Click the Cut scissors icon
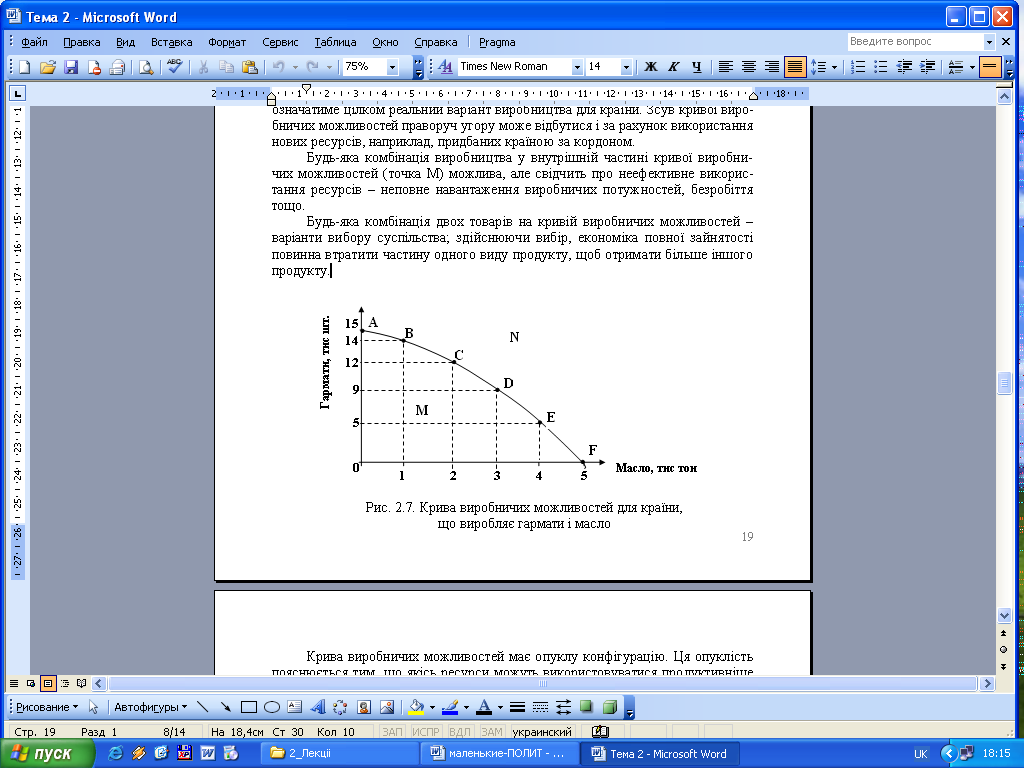The width and height of the screenshot is (1024, 768). 203,67
